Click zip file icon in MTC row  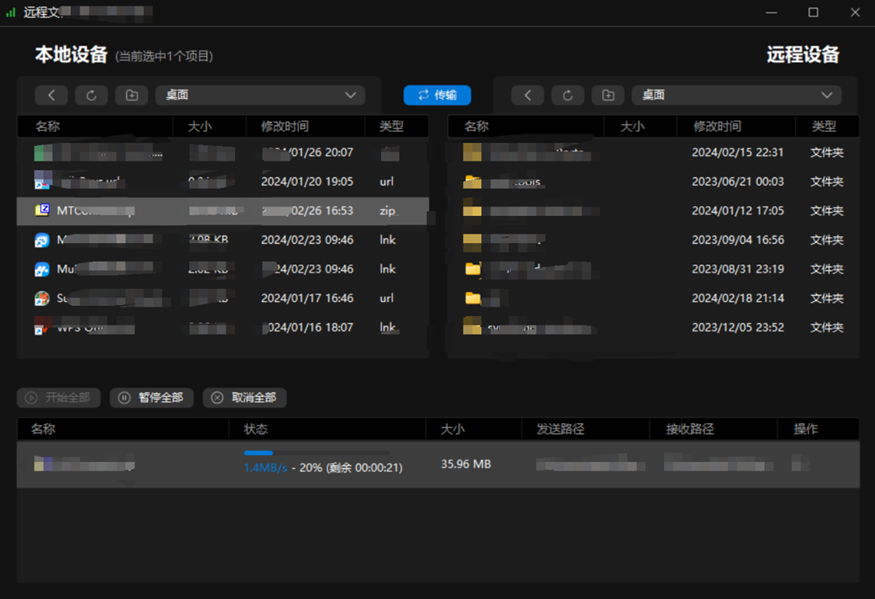pos(42,210)
